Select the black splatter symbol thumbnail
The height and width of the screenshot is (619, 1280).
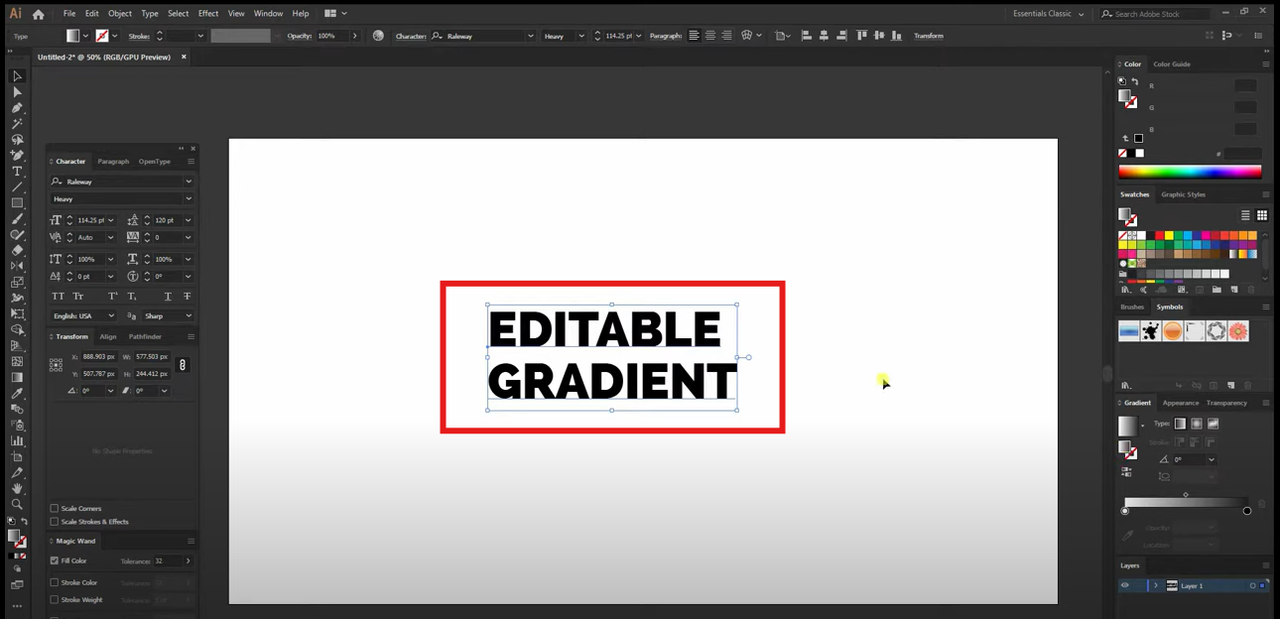pos(1151,331)
